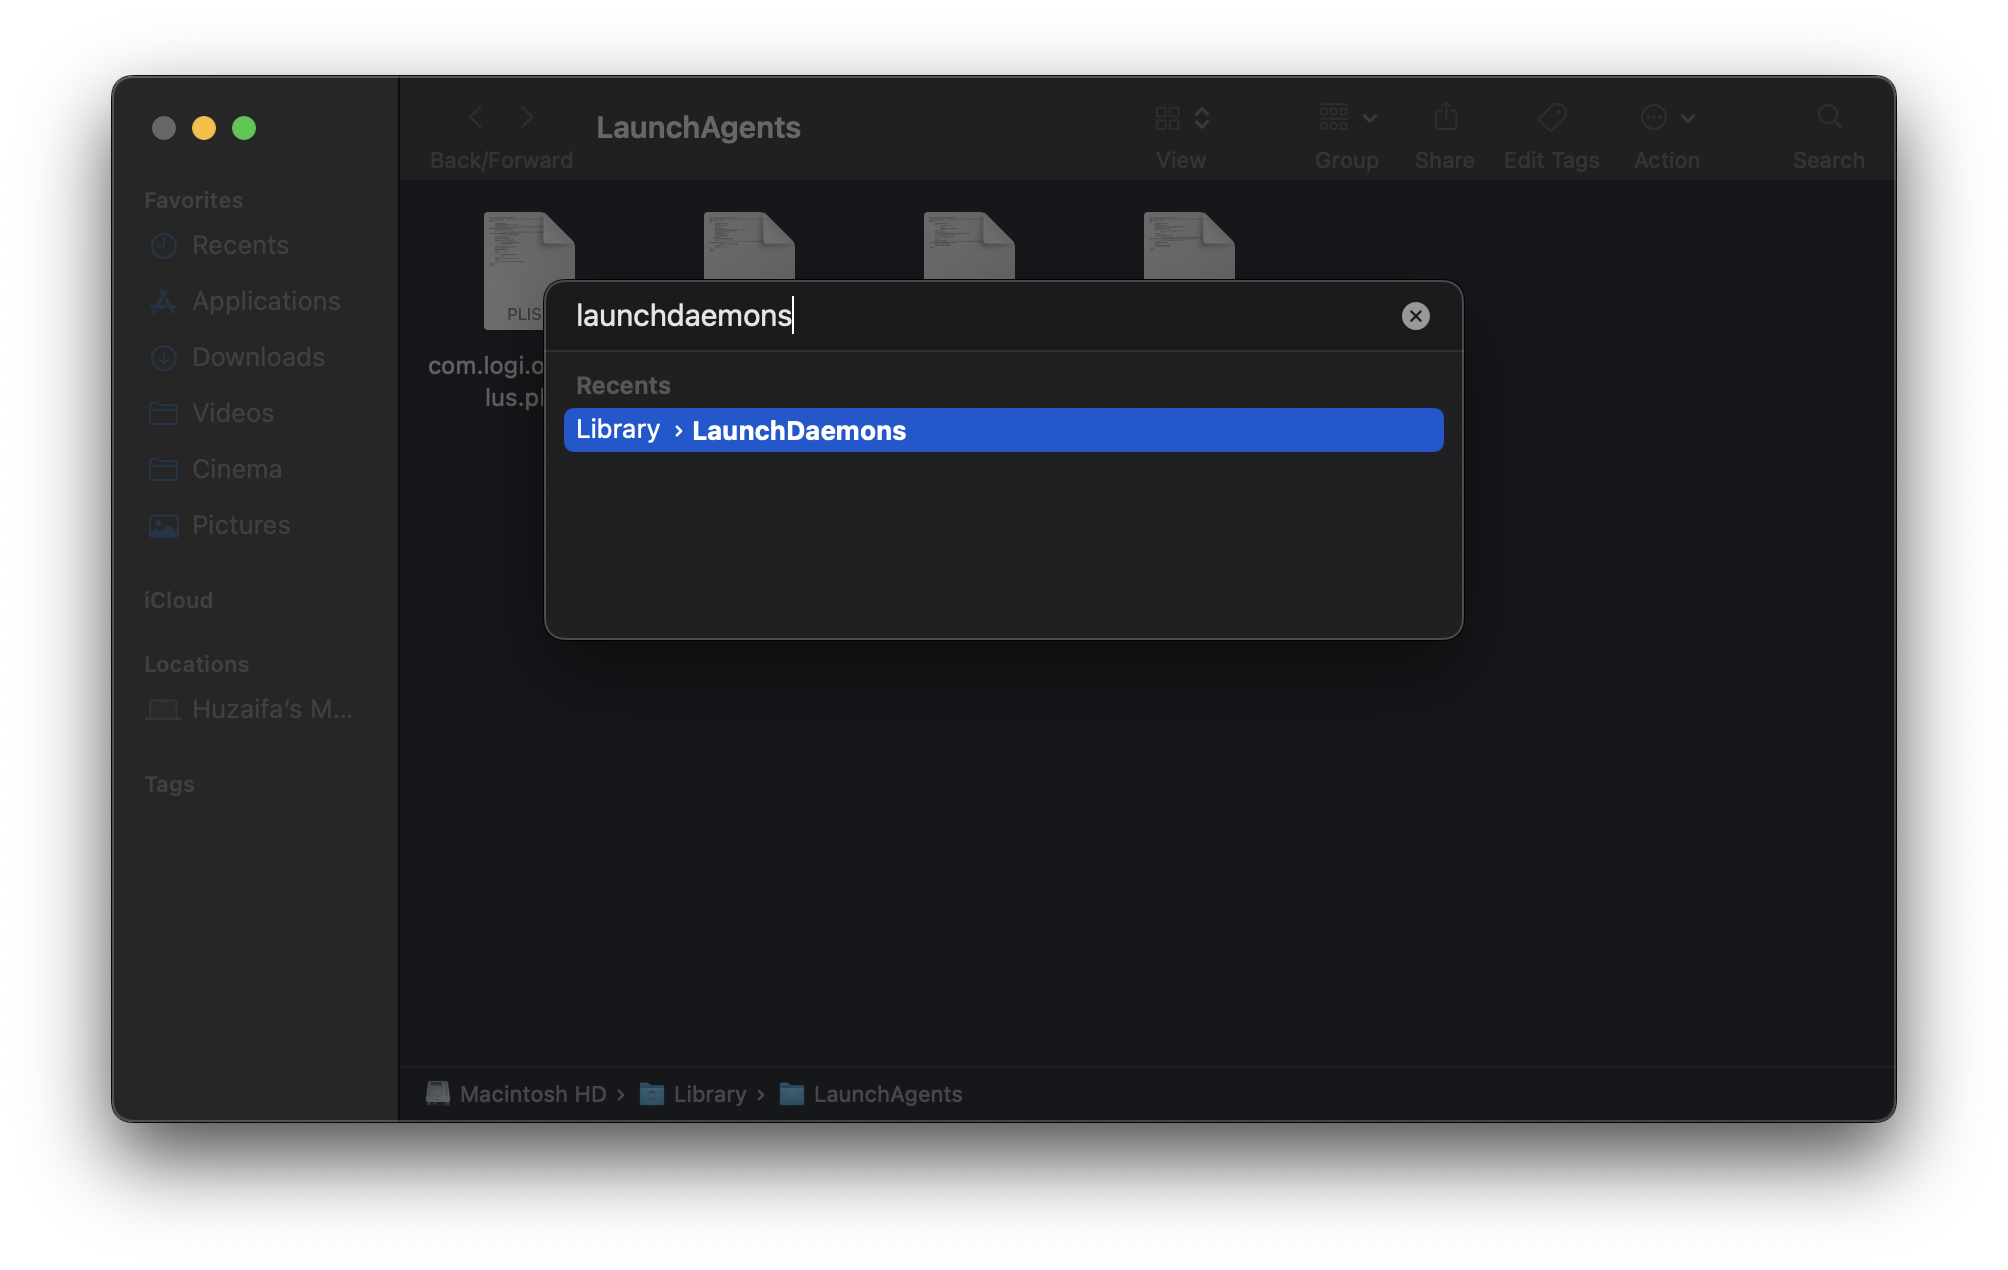Go to Downloads in the sidebar
The image size is (2008, 1270).
[x=258, y=357]
